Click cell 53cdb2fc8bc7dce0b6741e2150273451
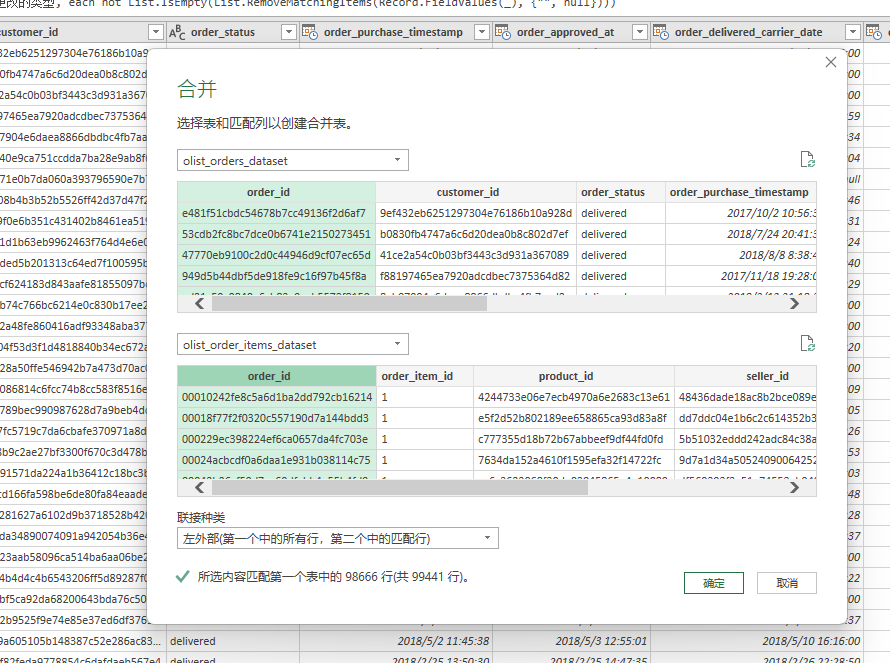890x663 pixels. pyautogui.click(x=276, y=234)
